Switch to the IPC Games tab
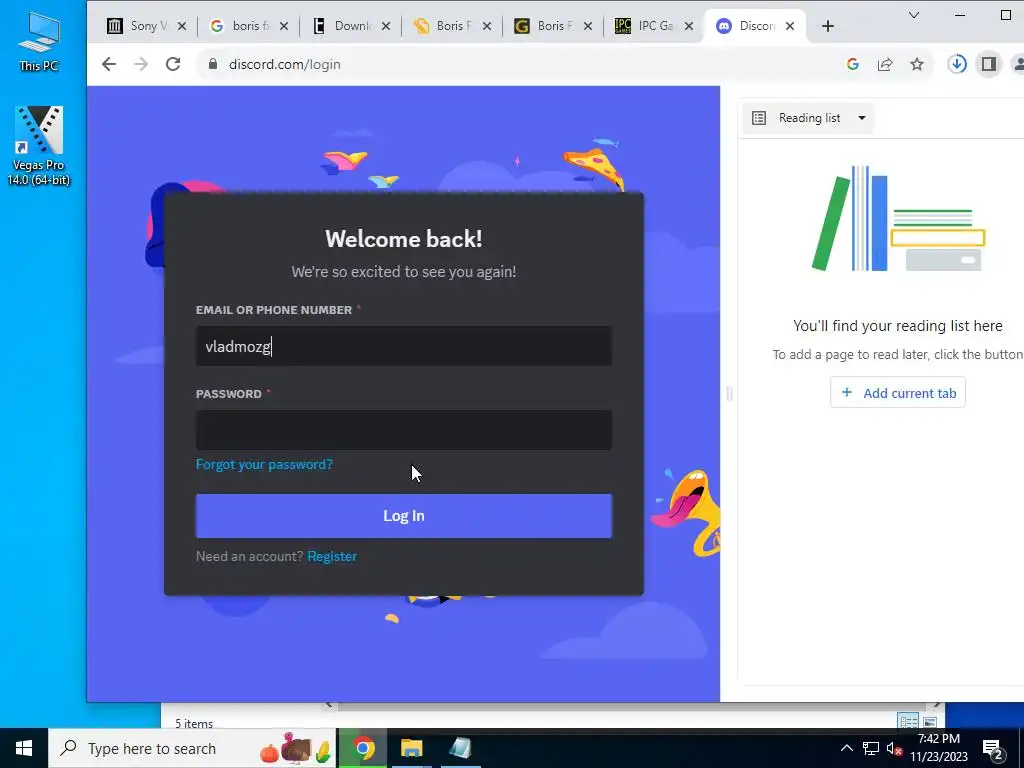 654,26
